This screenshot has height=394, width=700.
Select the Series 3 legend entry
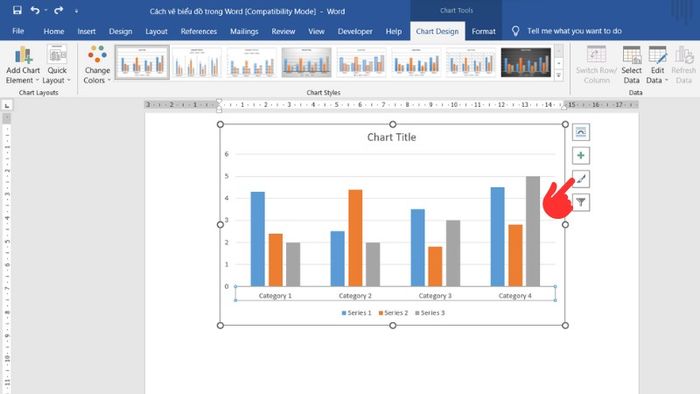pyautogui.click(x=430, y=313)
